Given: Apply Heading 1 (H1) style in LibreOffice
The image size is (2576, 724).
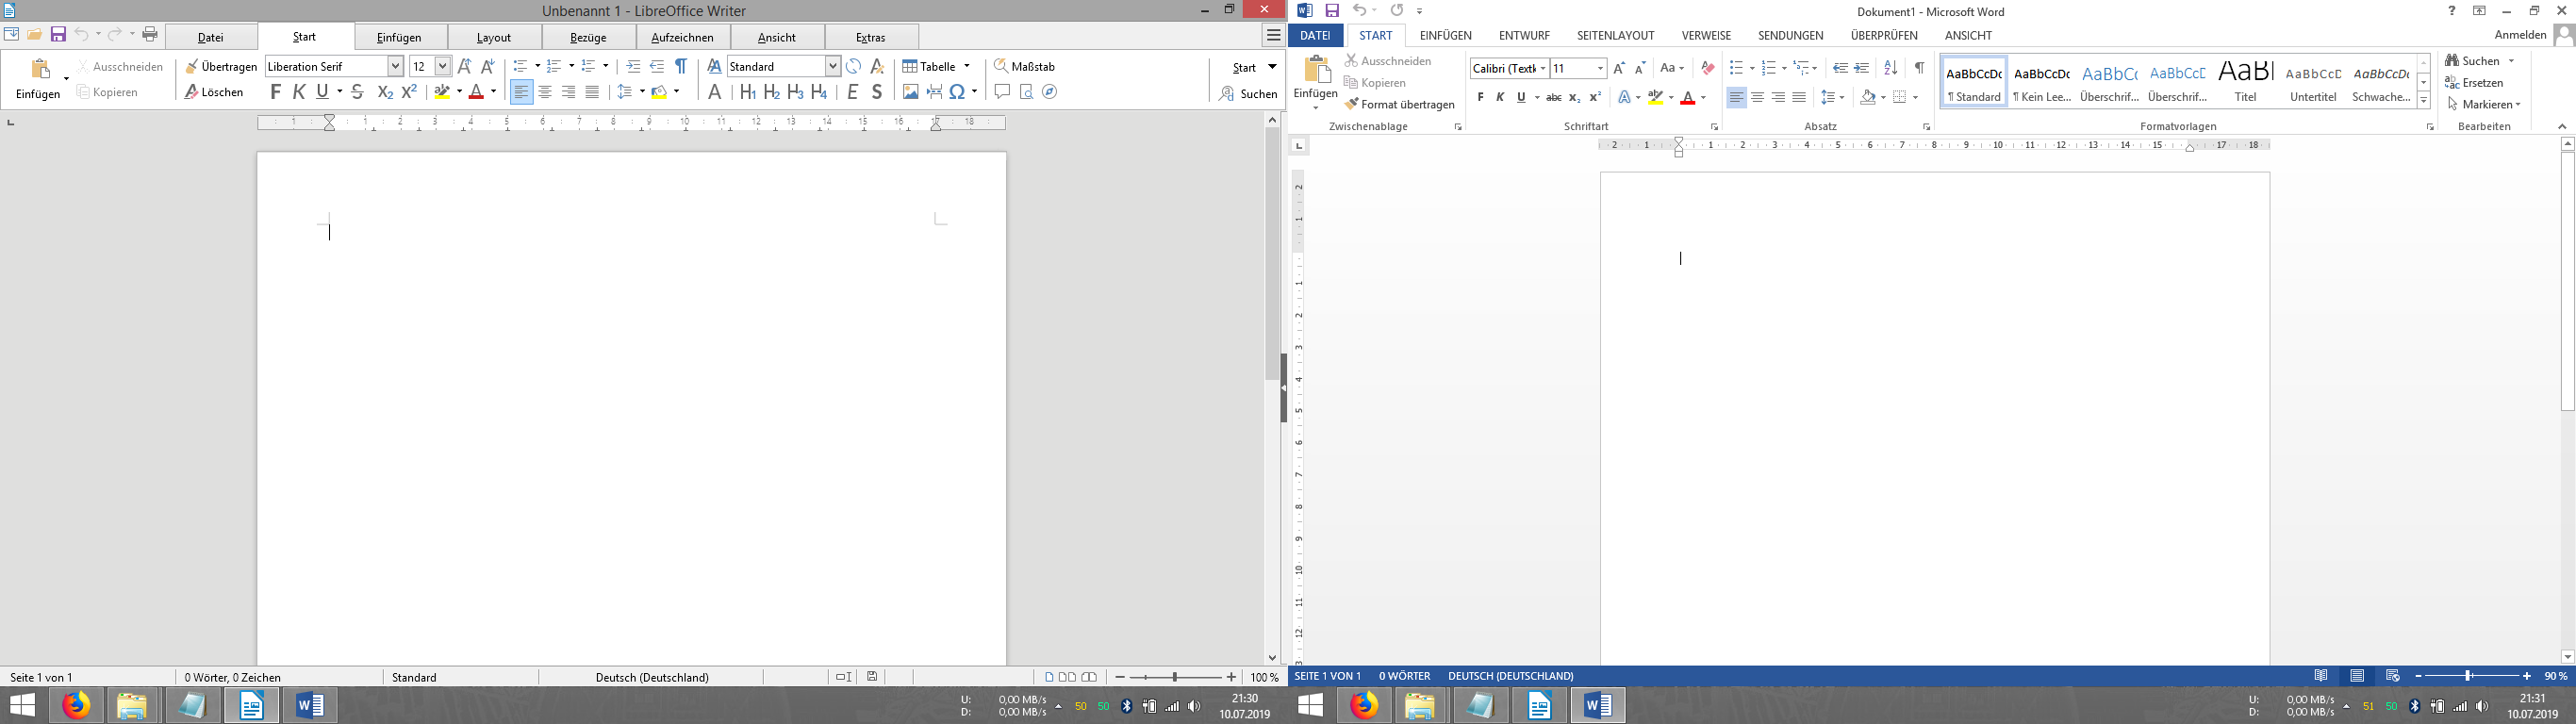Looking at the screenshot, I should [748, 92].
